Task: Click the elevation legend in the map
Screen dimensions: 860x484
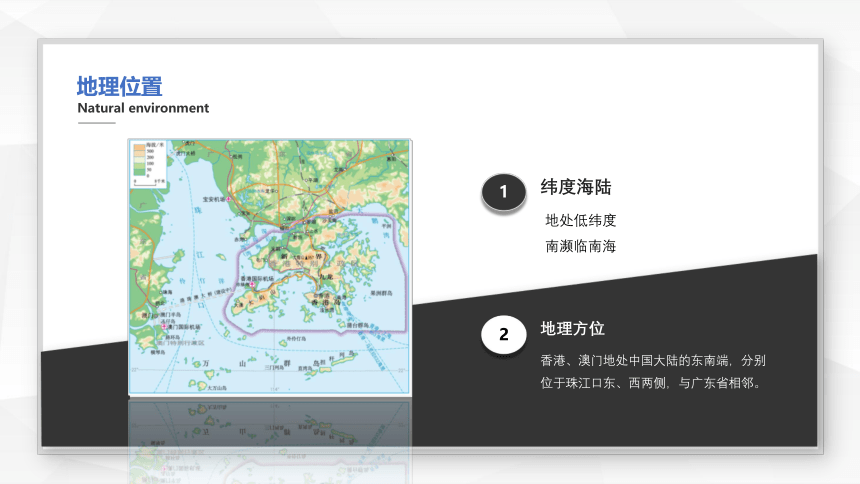Action: 148,164
